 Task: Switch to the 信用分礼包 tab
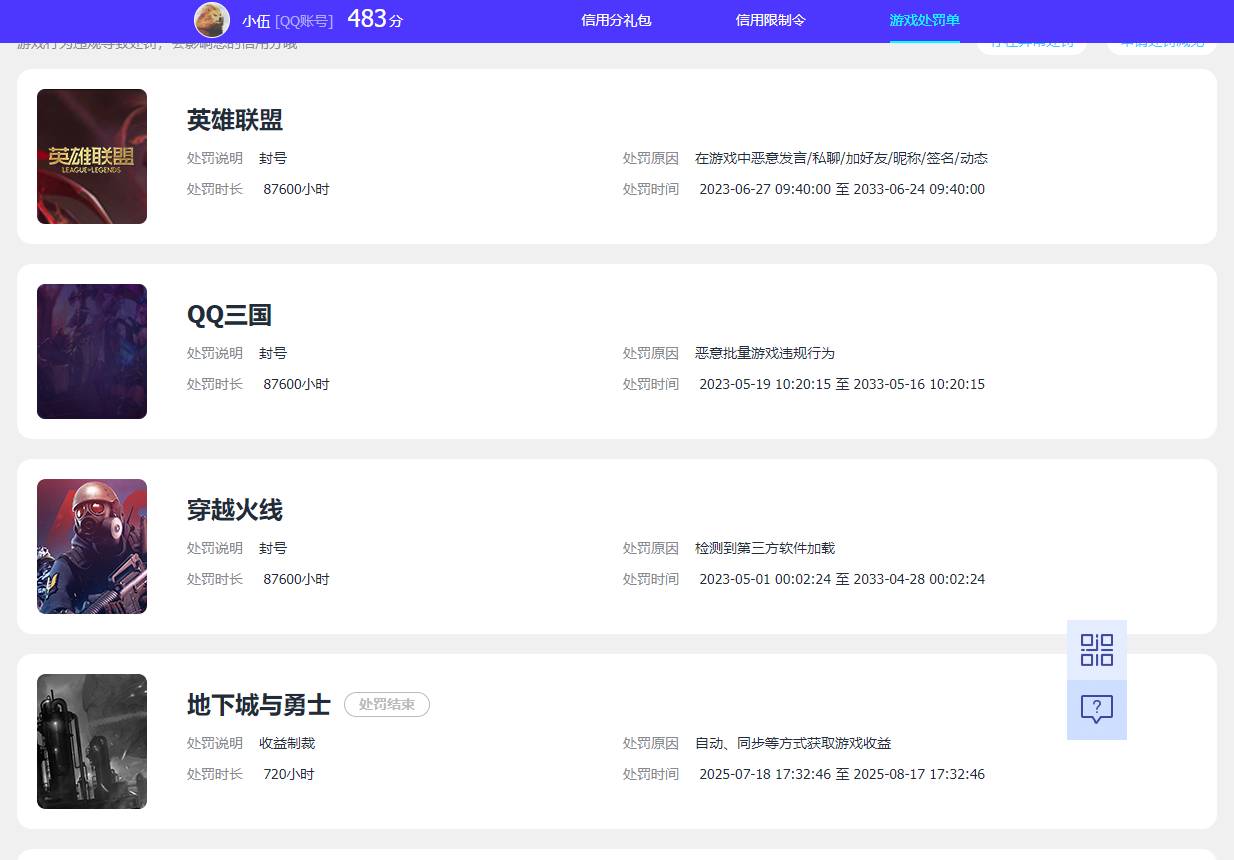point(616,20)
